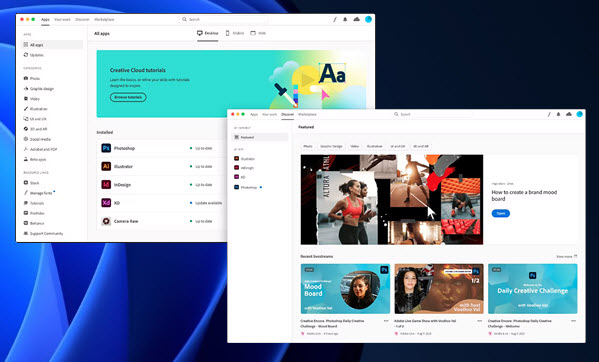Screen dimensions: 599x362
Task: Open notifications bell in back window header
Action: pos(345,19)
